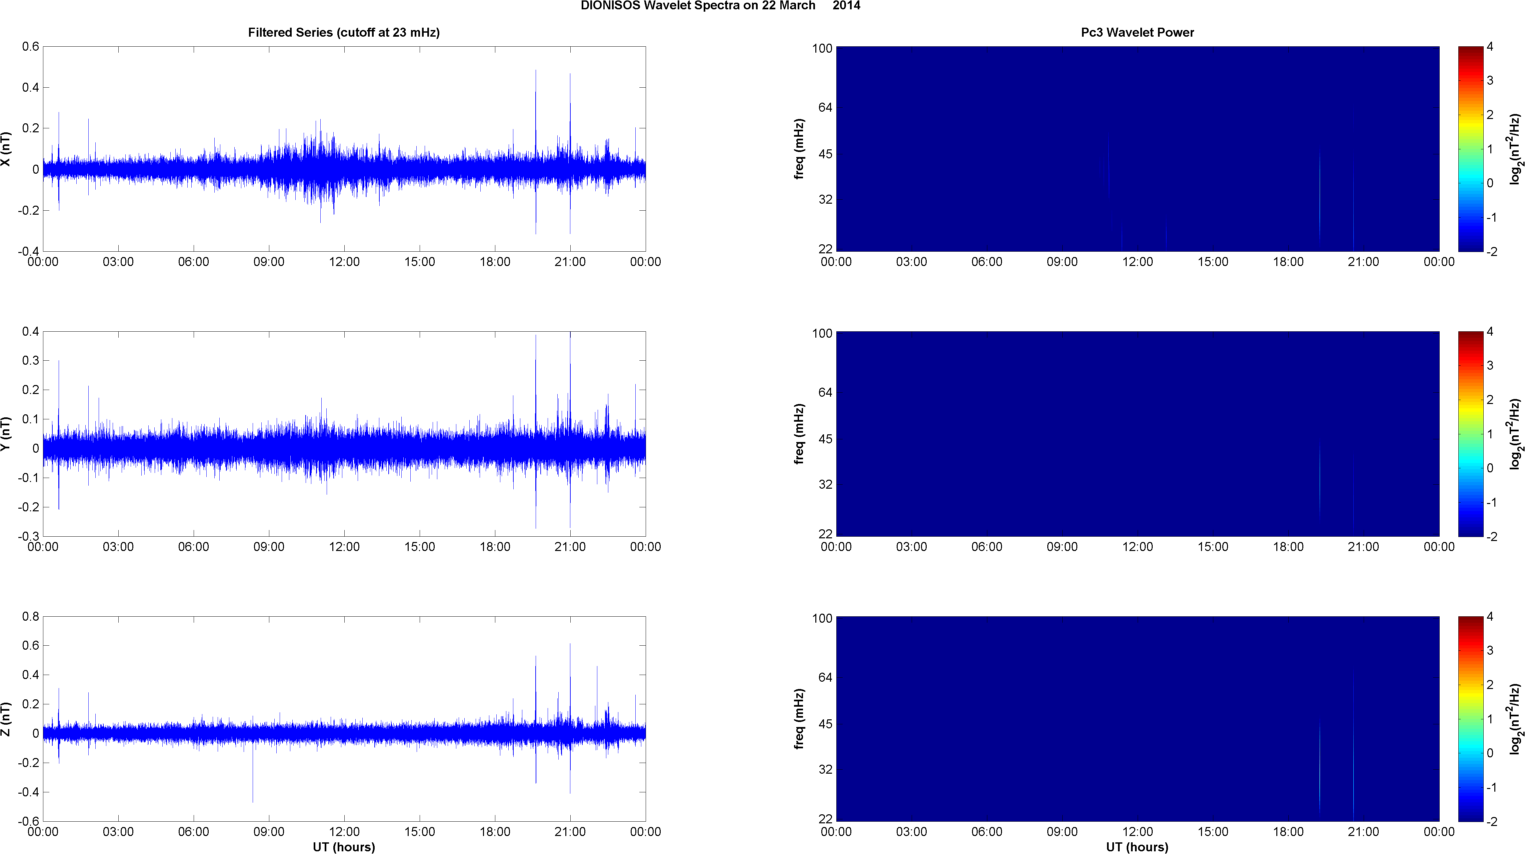Click inside the Y component filtered series plot
1525x854 pixels.
tap(343, 434)
